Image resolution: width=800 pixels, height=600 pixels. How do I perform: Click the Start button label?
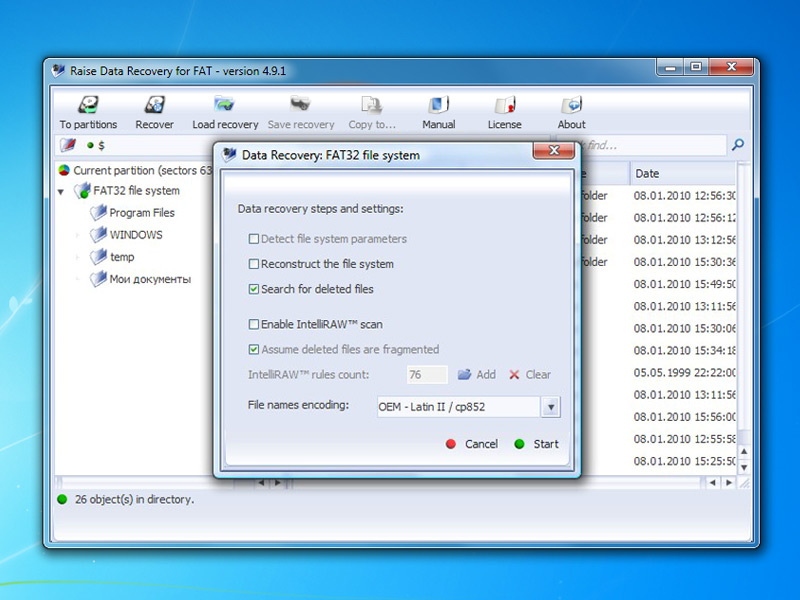546,444
